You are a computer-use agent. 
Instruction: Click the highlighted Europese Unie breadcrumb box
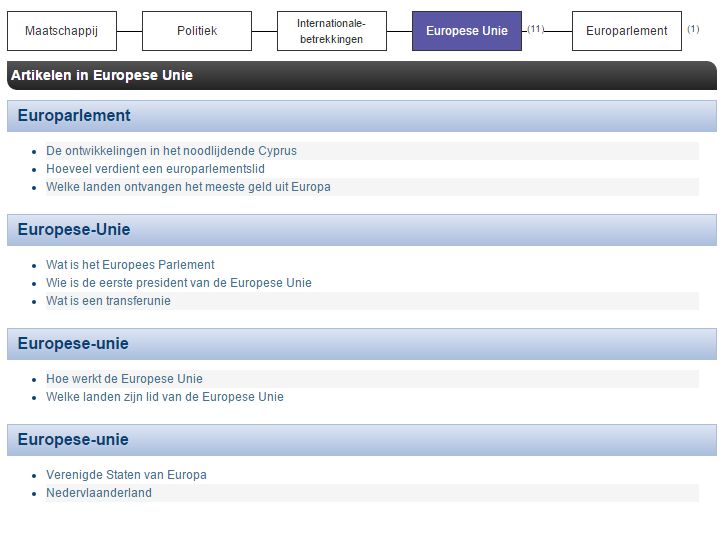coord(466,31)
